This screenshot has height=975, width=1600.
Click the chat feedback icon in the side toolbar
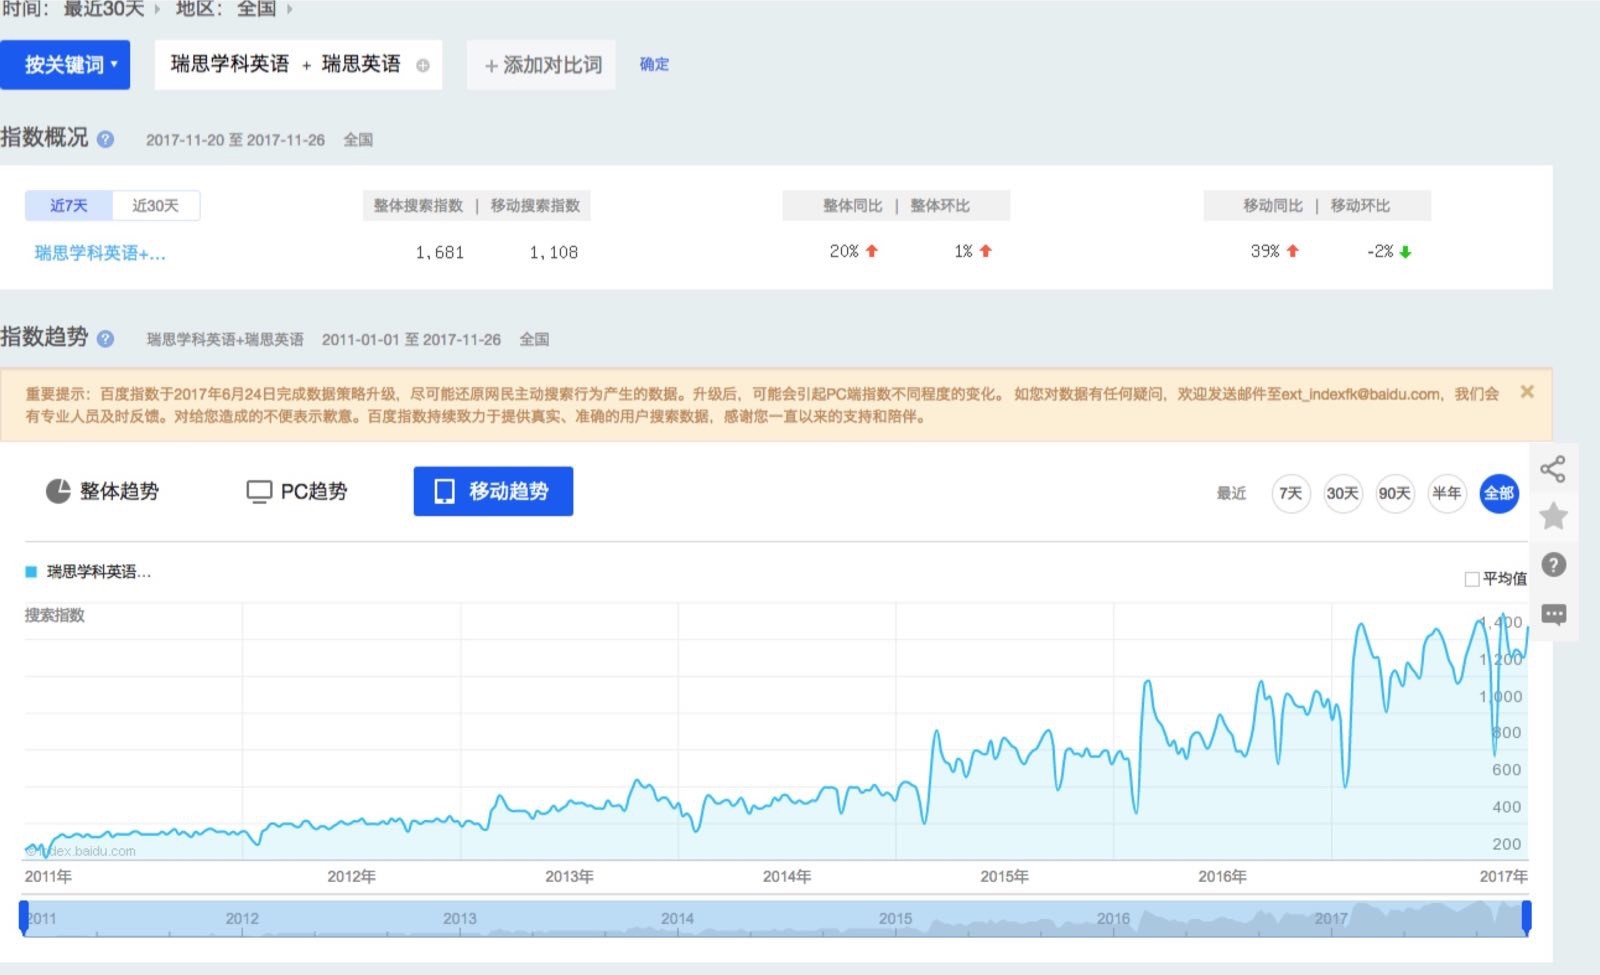click(x=1553, y=614)
